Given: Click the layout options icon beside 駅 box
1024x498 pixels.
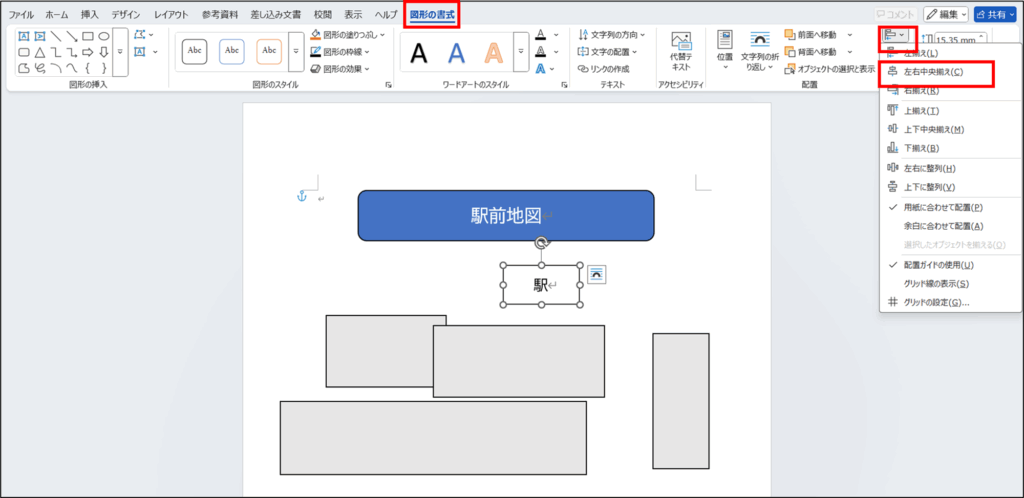Looking at the screenshot, I should [595, 273].
